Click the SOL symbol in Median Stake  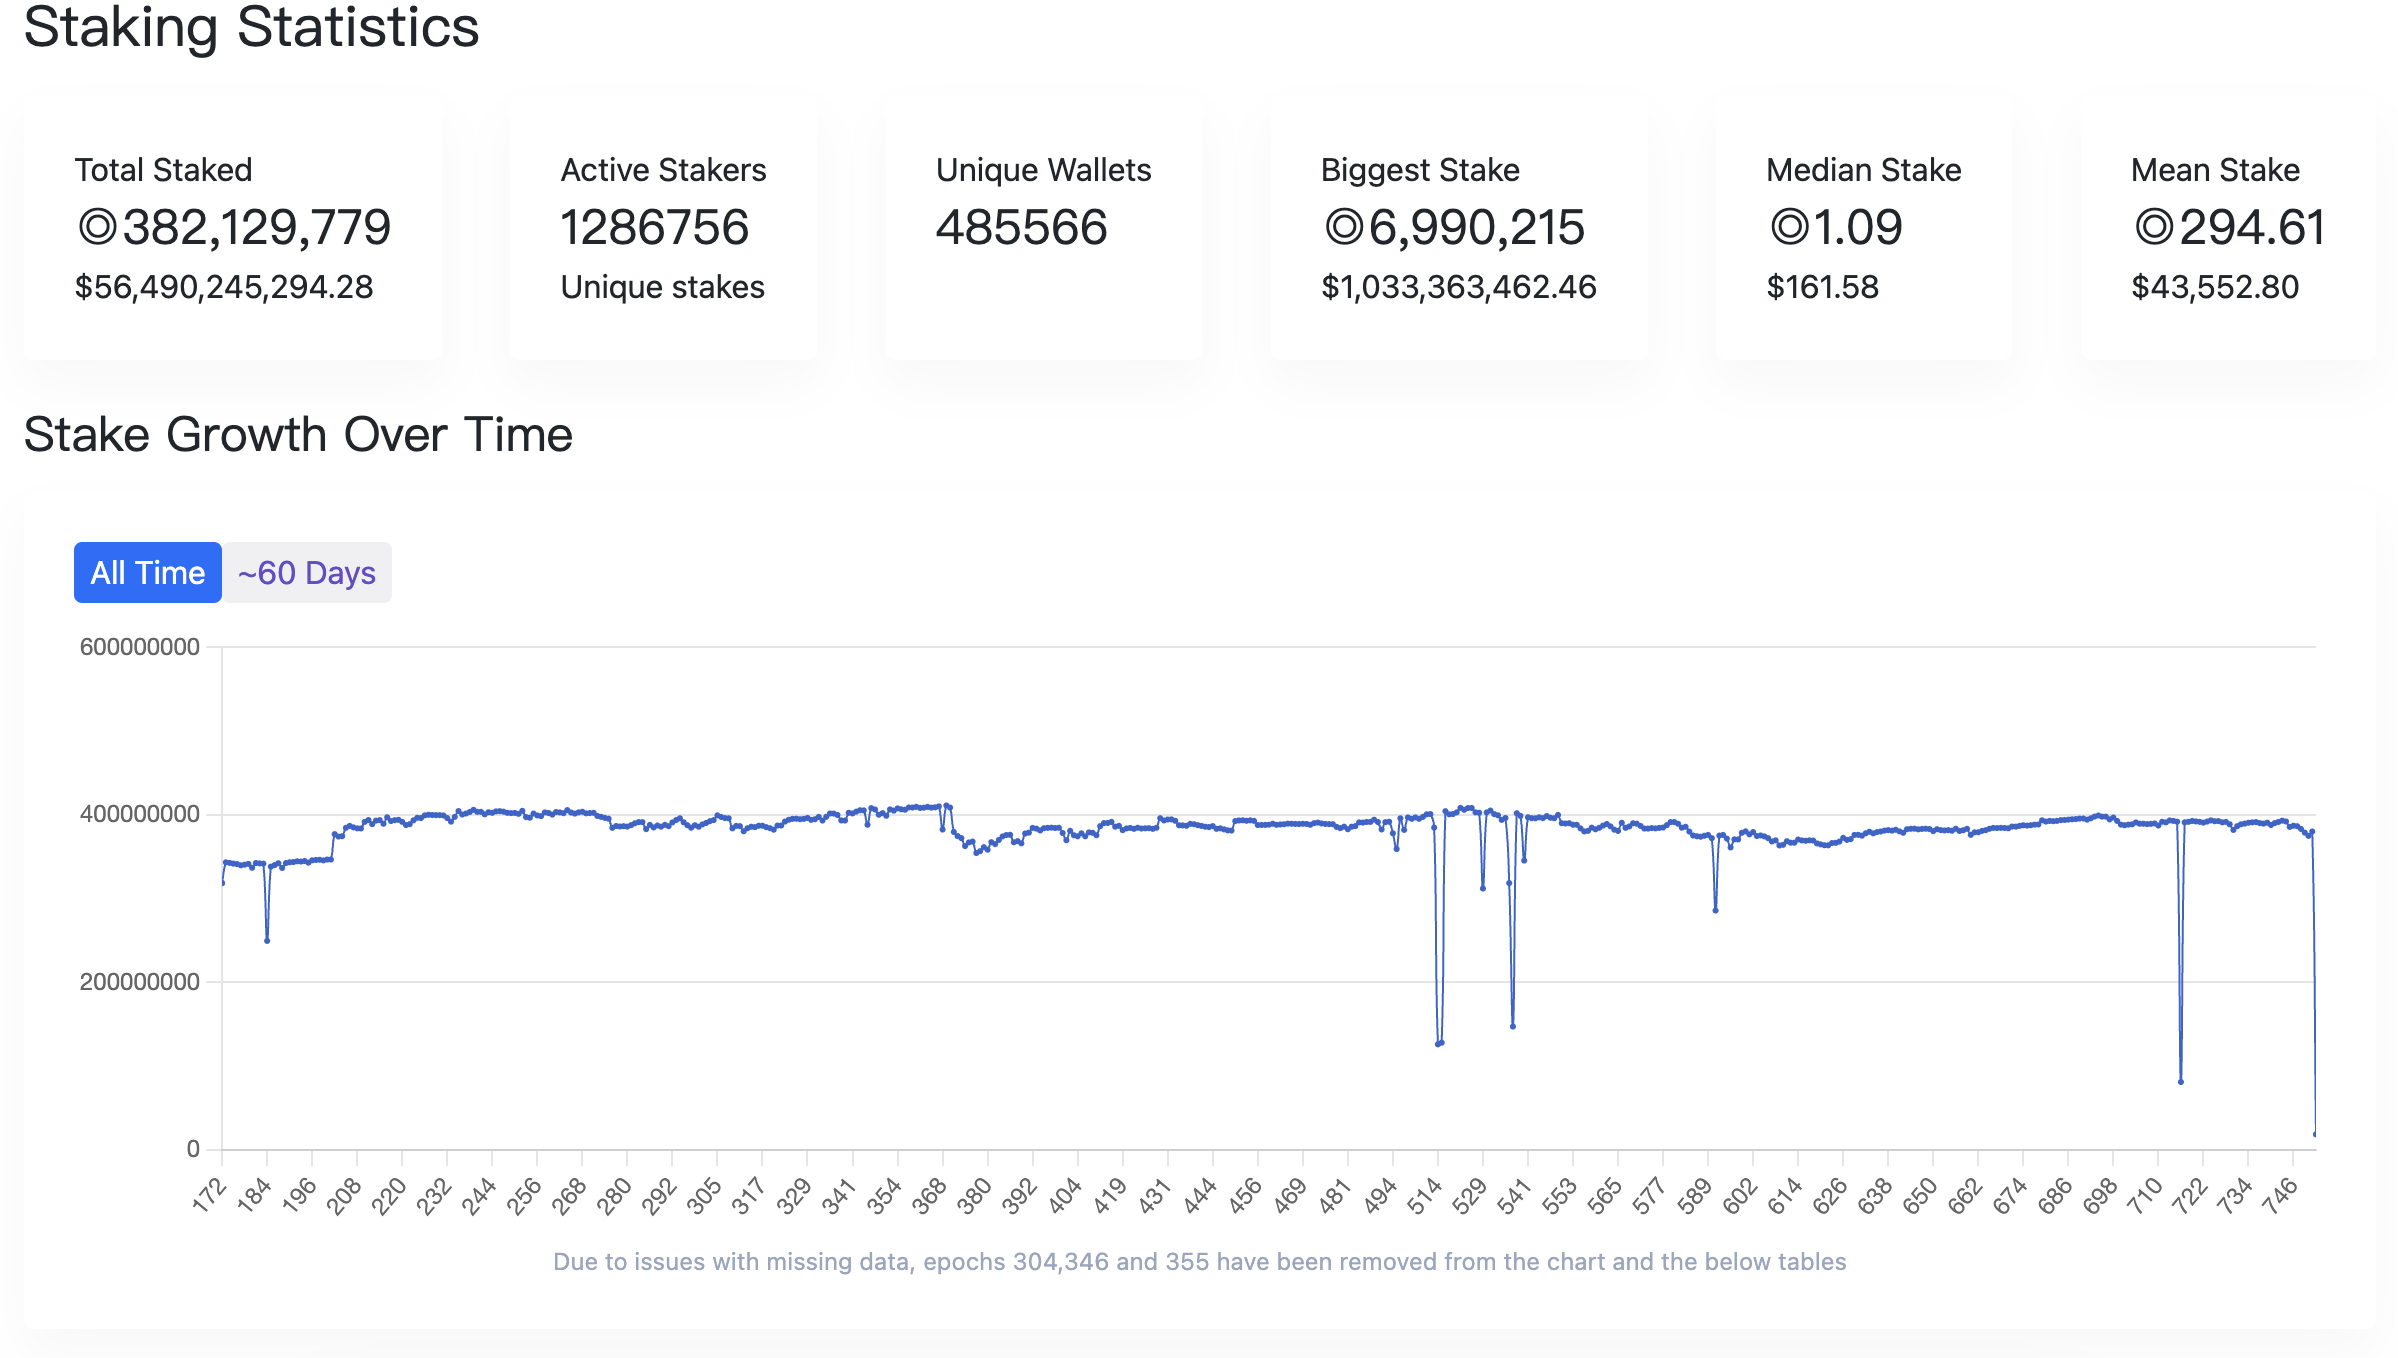pos(1789,228)
